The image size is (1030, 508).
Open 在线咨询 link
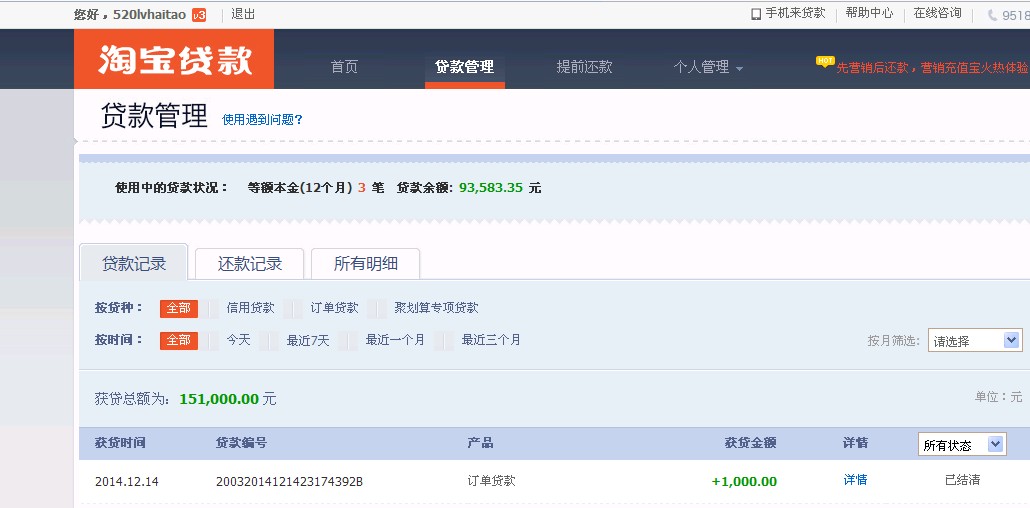[x=937, y=13]
